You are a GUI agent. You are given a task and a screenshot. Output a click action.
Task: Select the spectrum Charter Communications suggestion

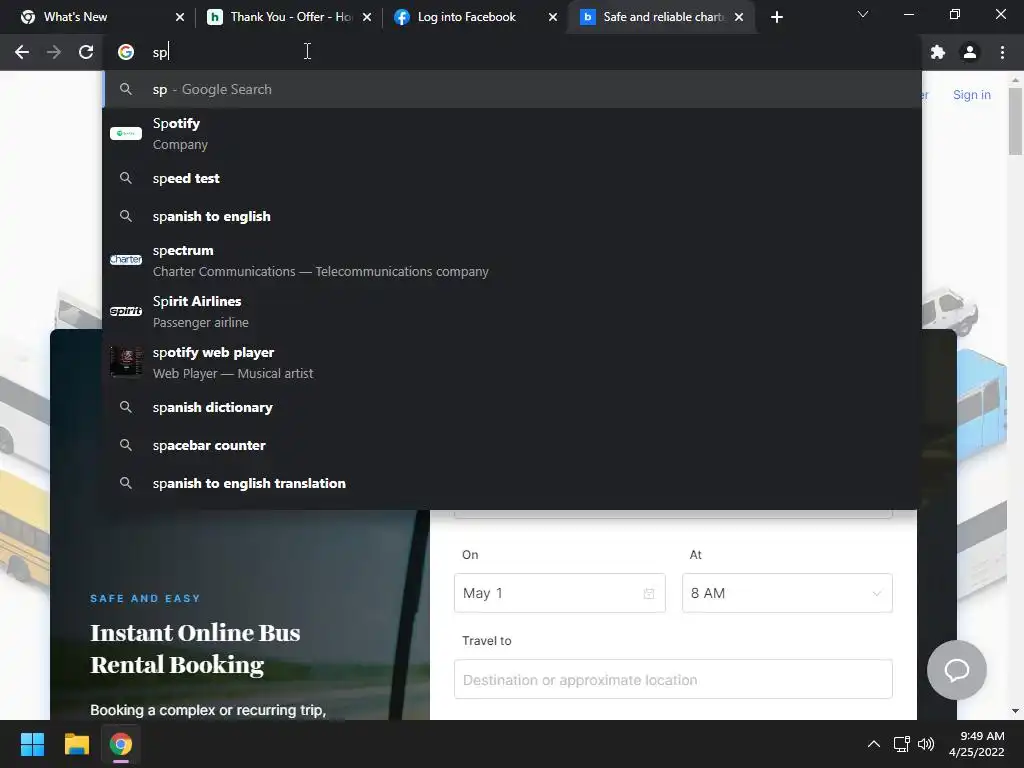[512, 261]
